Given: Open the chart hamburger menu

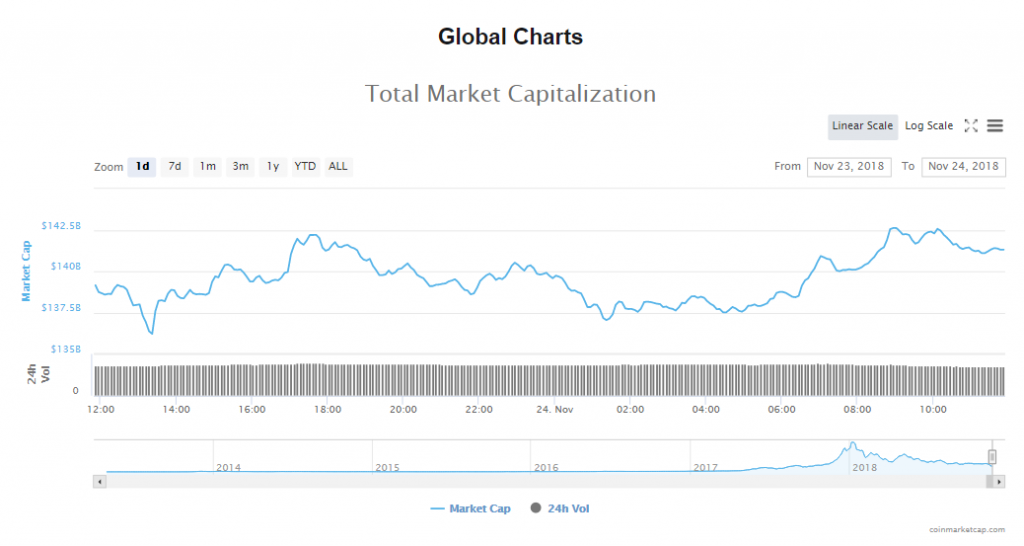Looking at the screenshot, I should [995, 126].
